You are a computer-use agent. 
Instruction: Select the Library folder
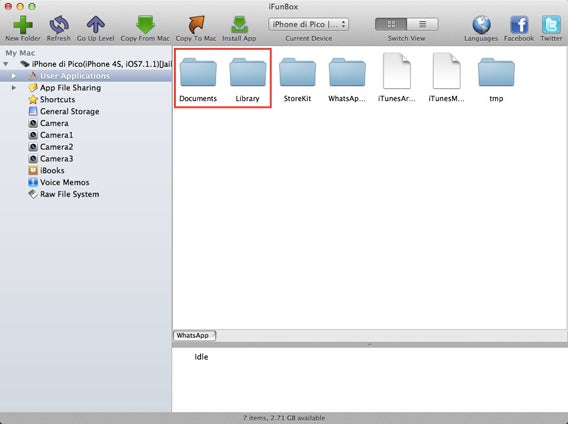click(x=248, y=80)
